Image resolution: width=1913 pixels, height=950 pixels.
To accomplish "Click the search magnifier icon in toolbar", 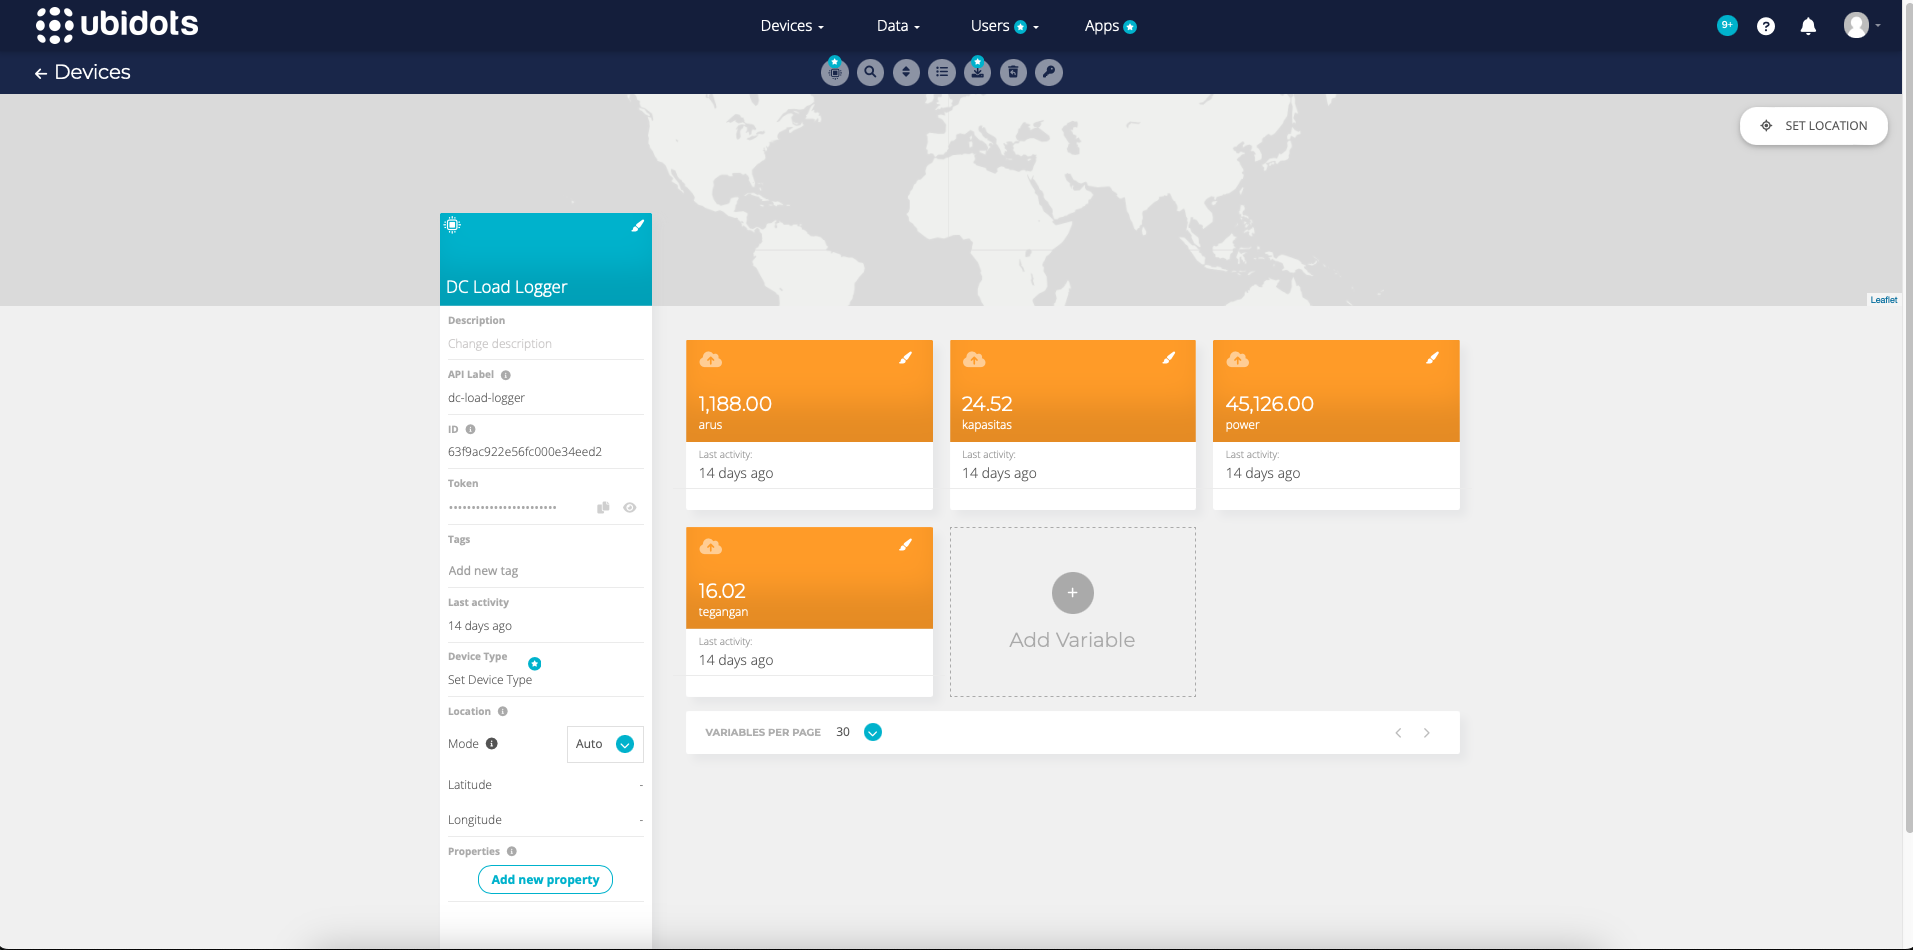I will [x=871, y=72].
